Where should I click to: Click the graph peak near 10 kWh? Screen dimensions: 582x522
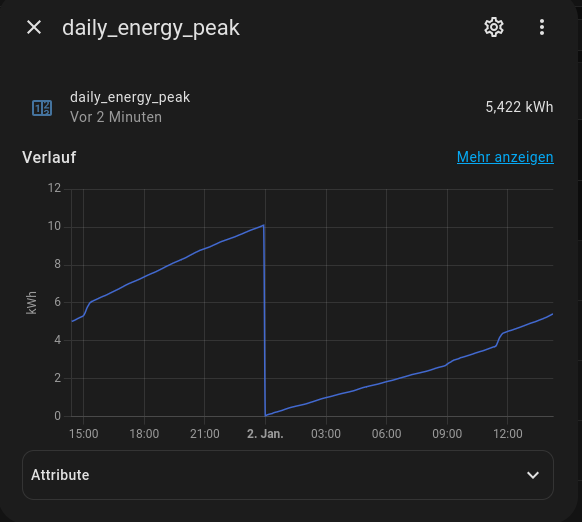[263, 225]
